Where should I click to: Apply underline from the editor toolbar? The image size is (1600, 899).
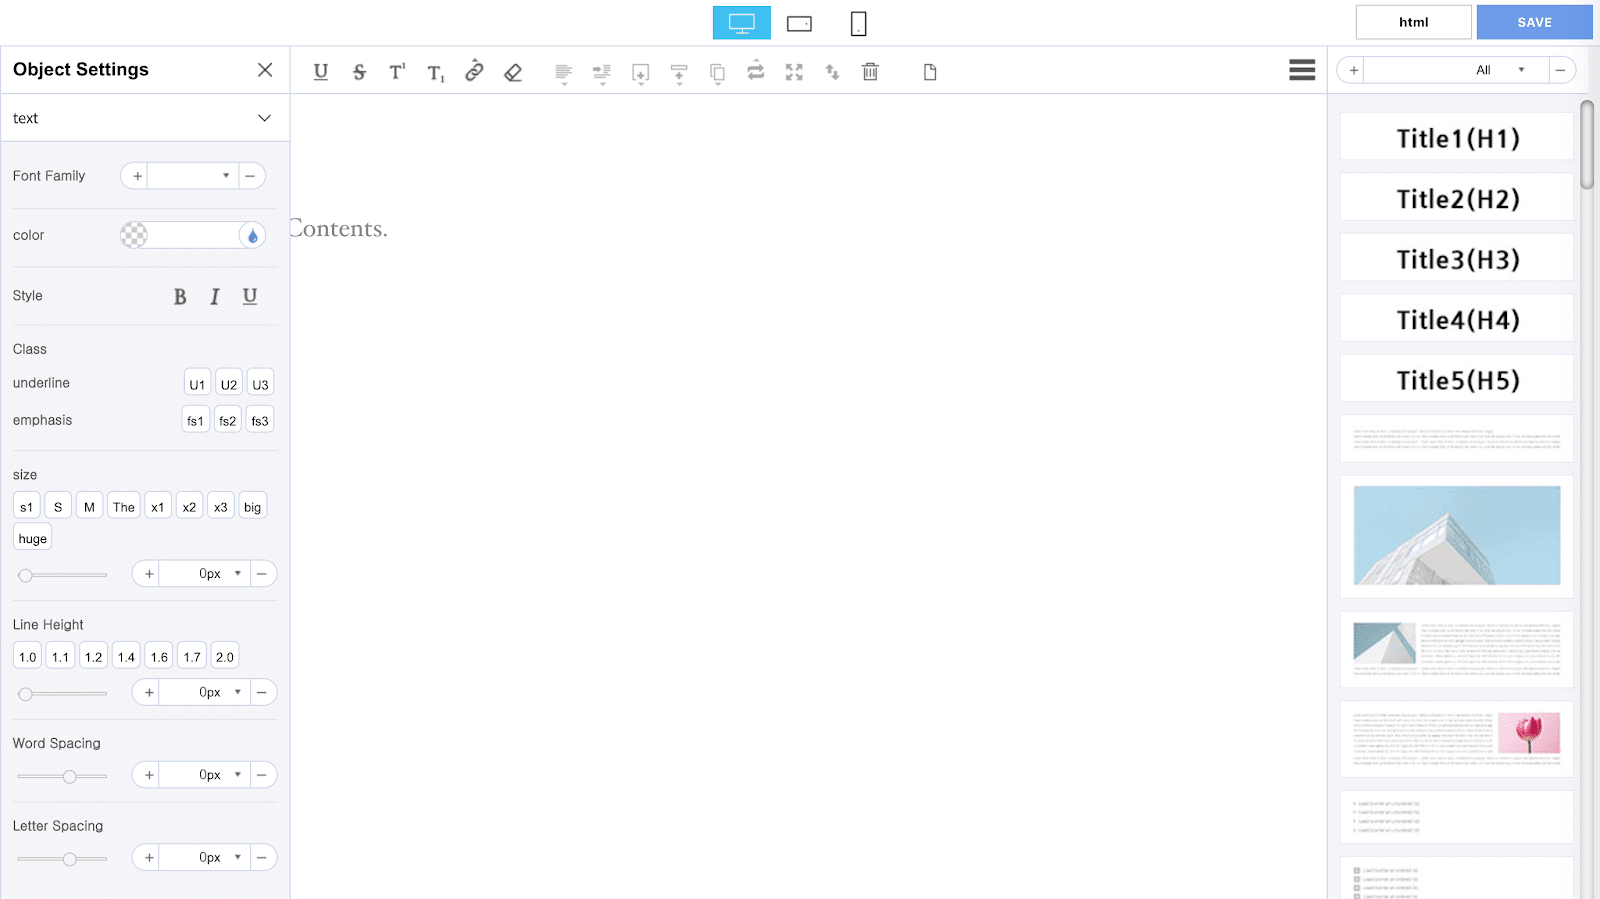click(x=321, y=72)
